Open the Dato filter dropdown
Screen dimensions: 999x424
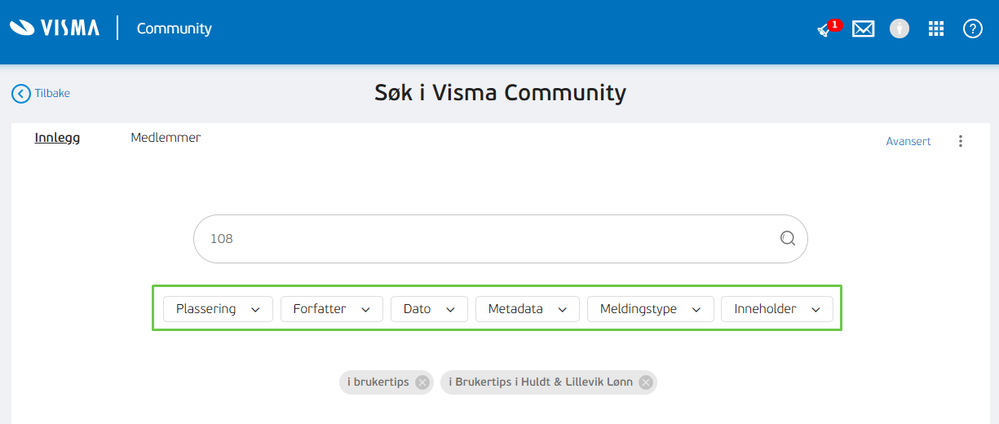(x=429, y=309)
